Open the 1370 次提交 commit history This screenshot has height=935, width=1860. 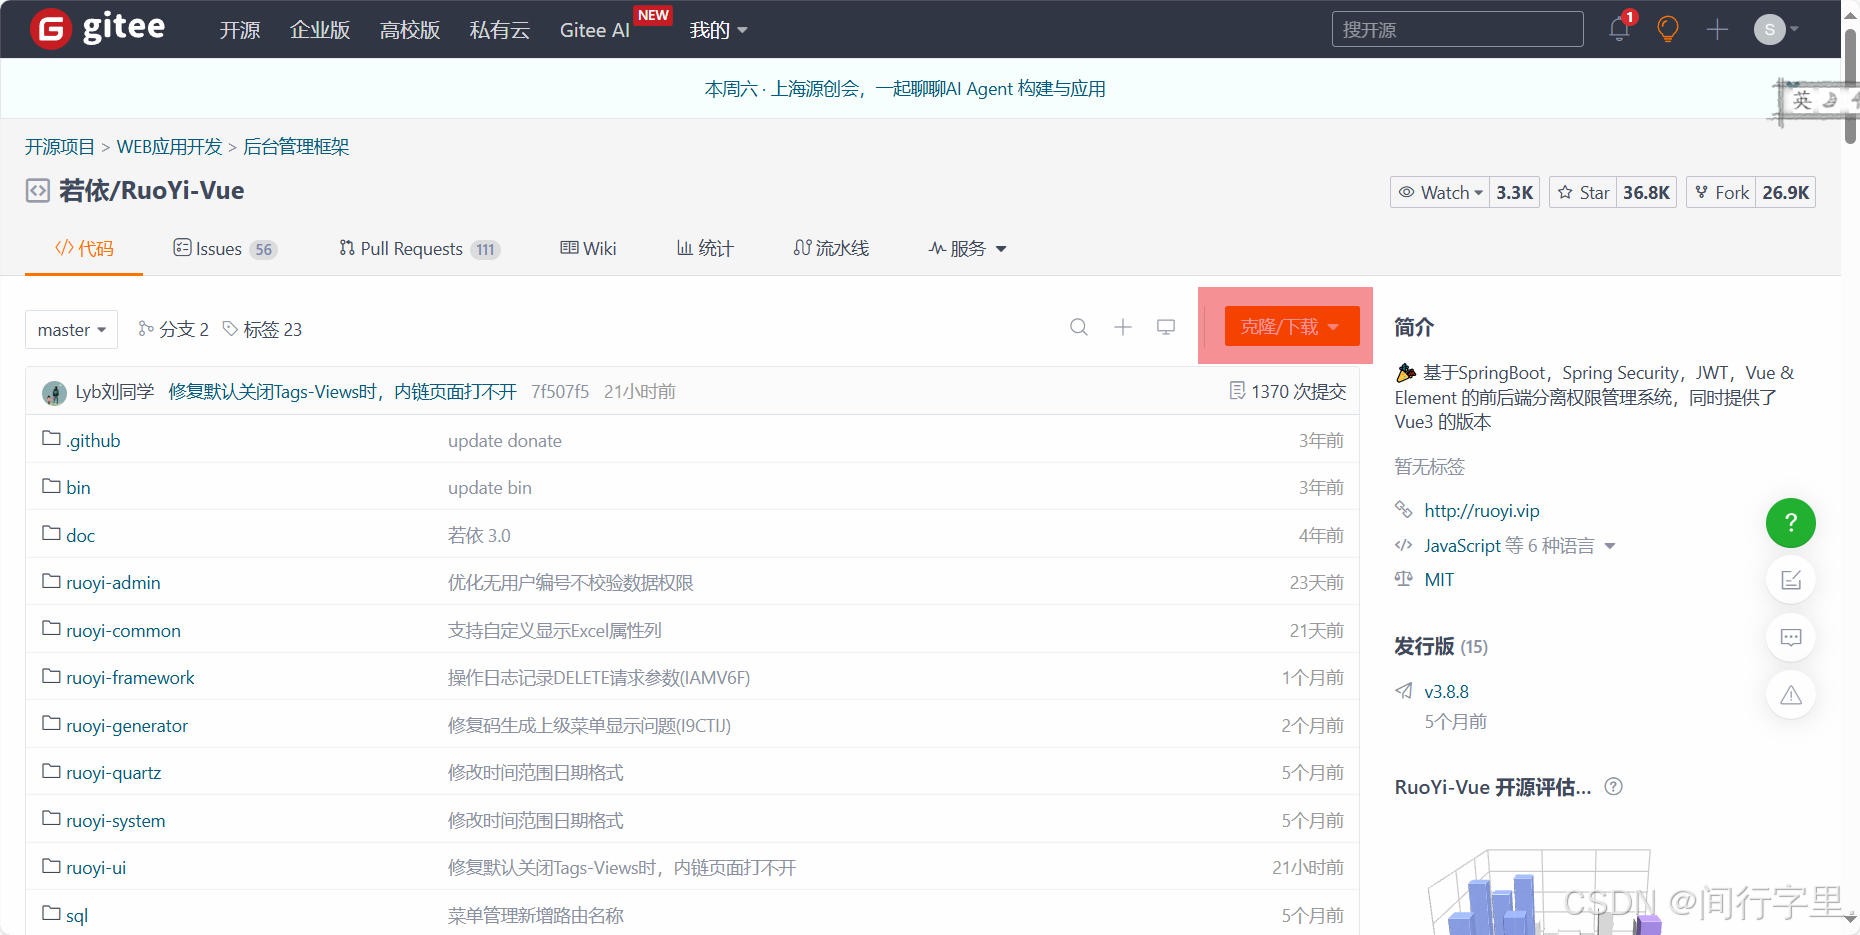(x=1288, y=391)
